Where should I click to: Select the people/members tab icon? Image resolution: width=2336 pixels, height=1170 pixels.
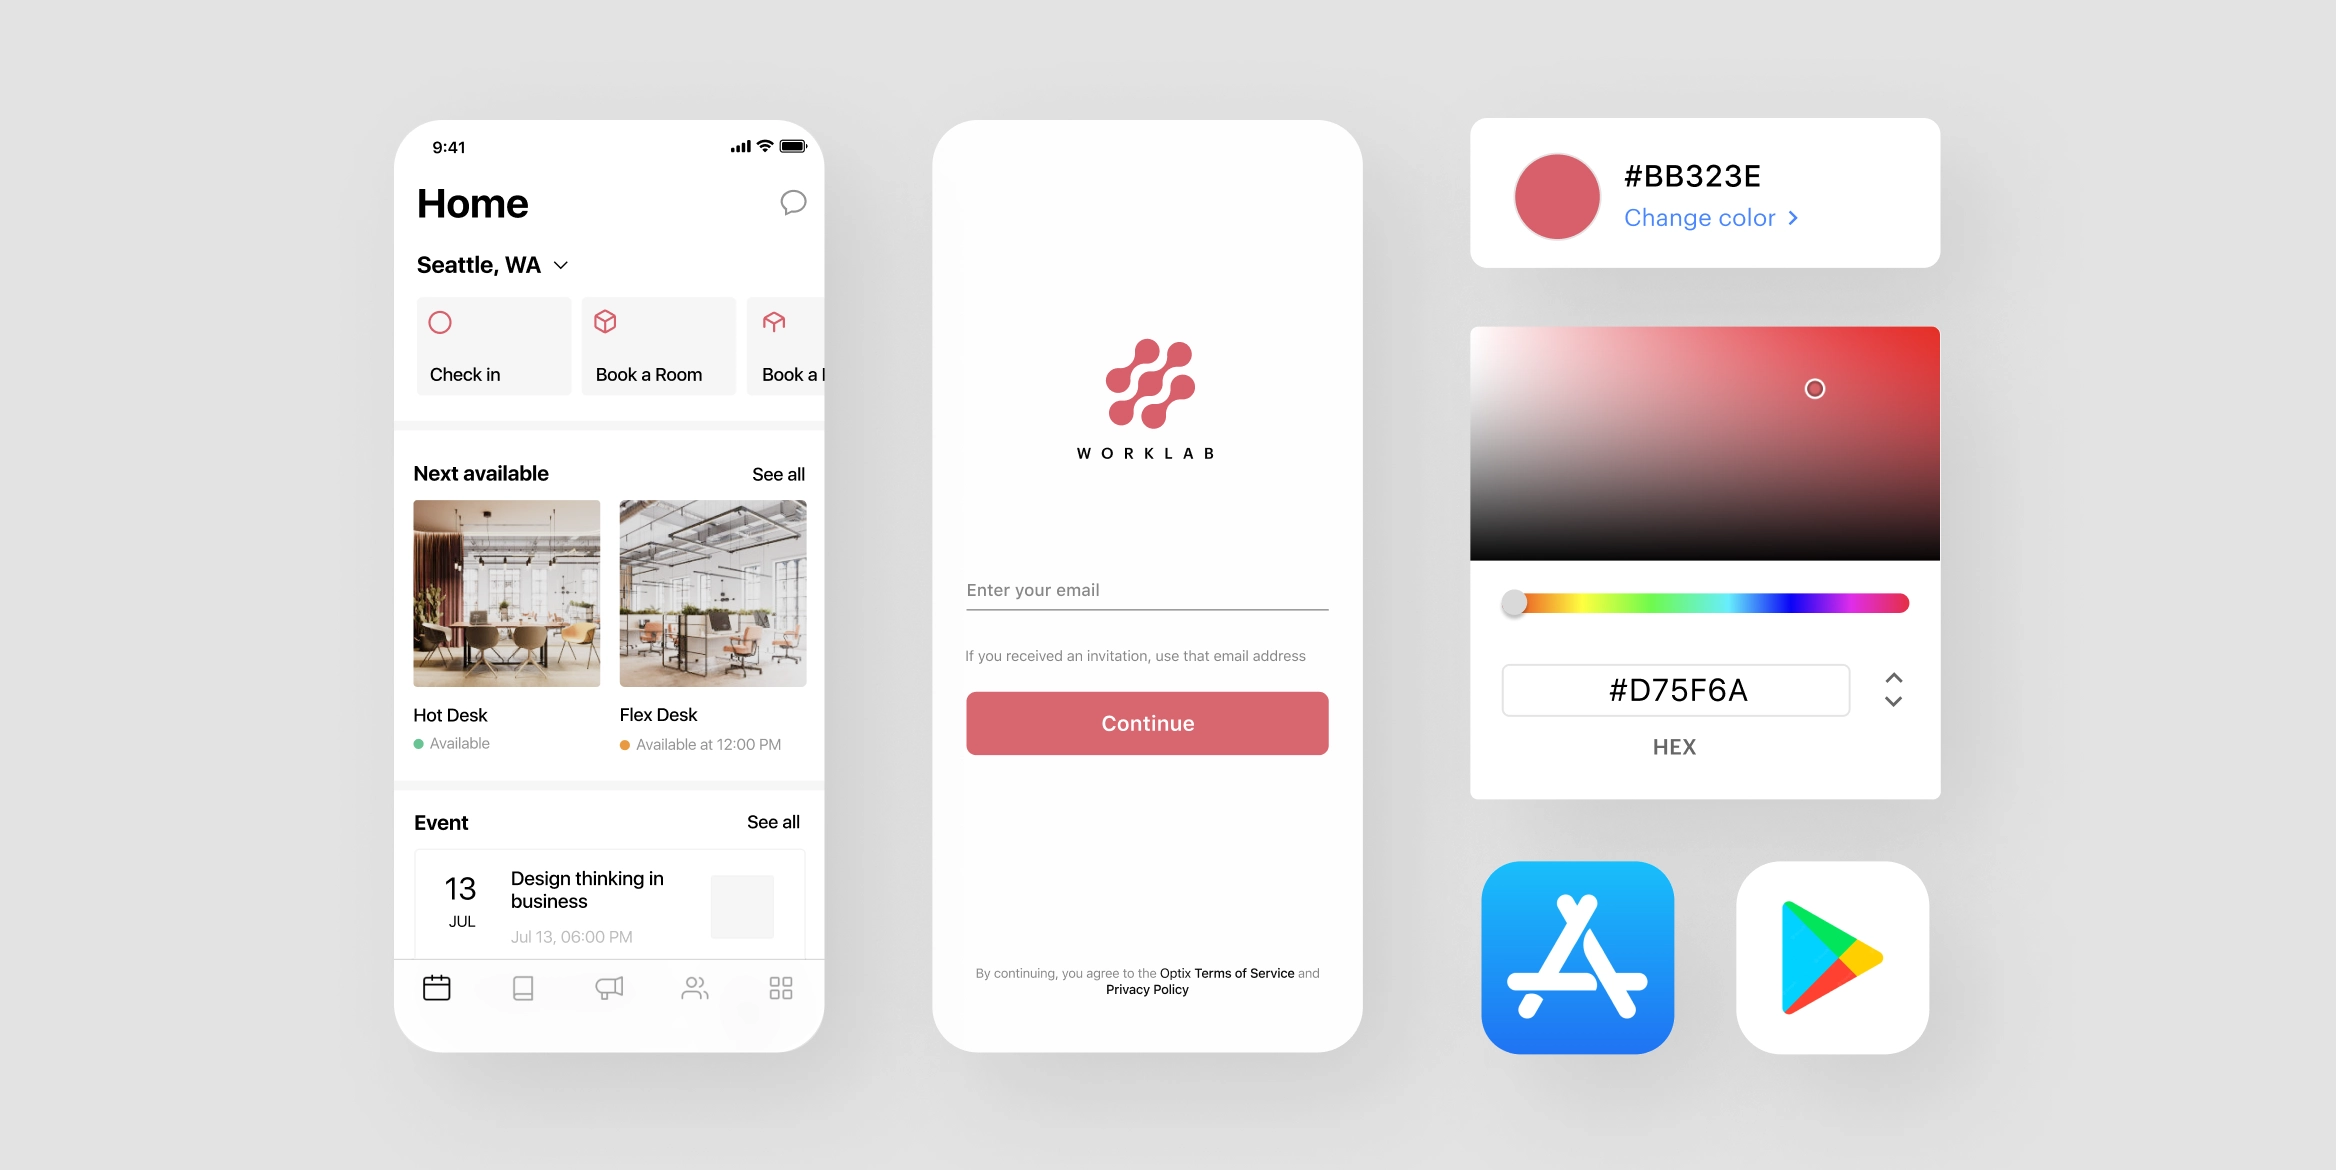tap(691, 988)
